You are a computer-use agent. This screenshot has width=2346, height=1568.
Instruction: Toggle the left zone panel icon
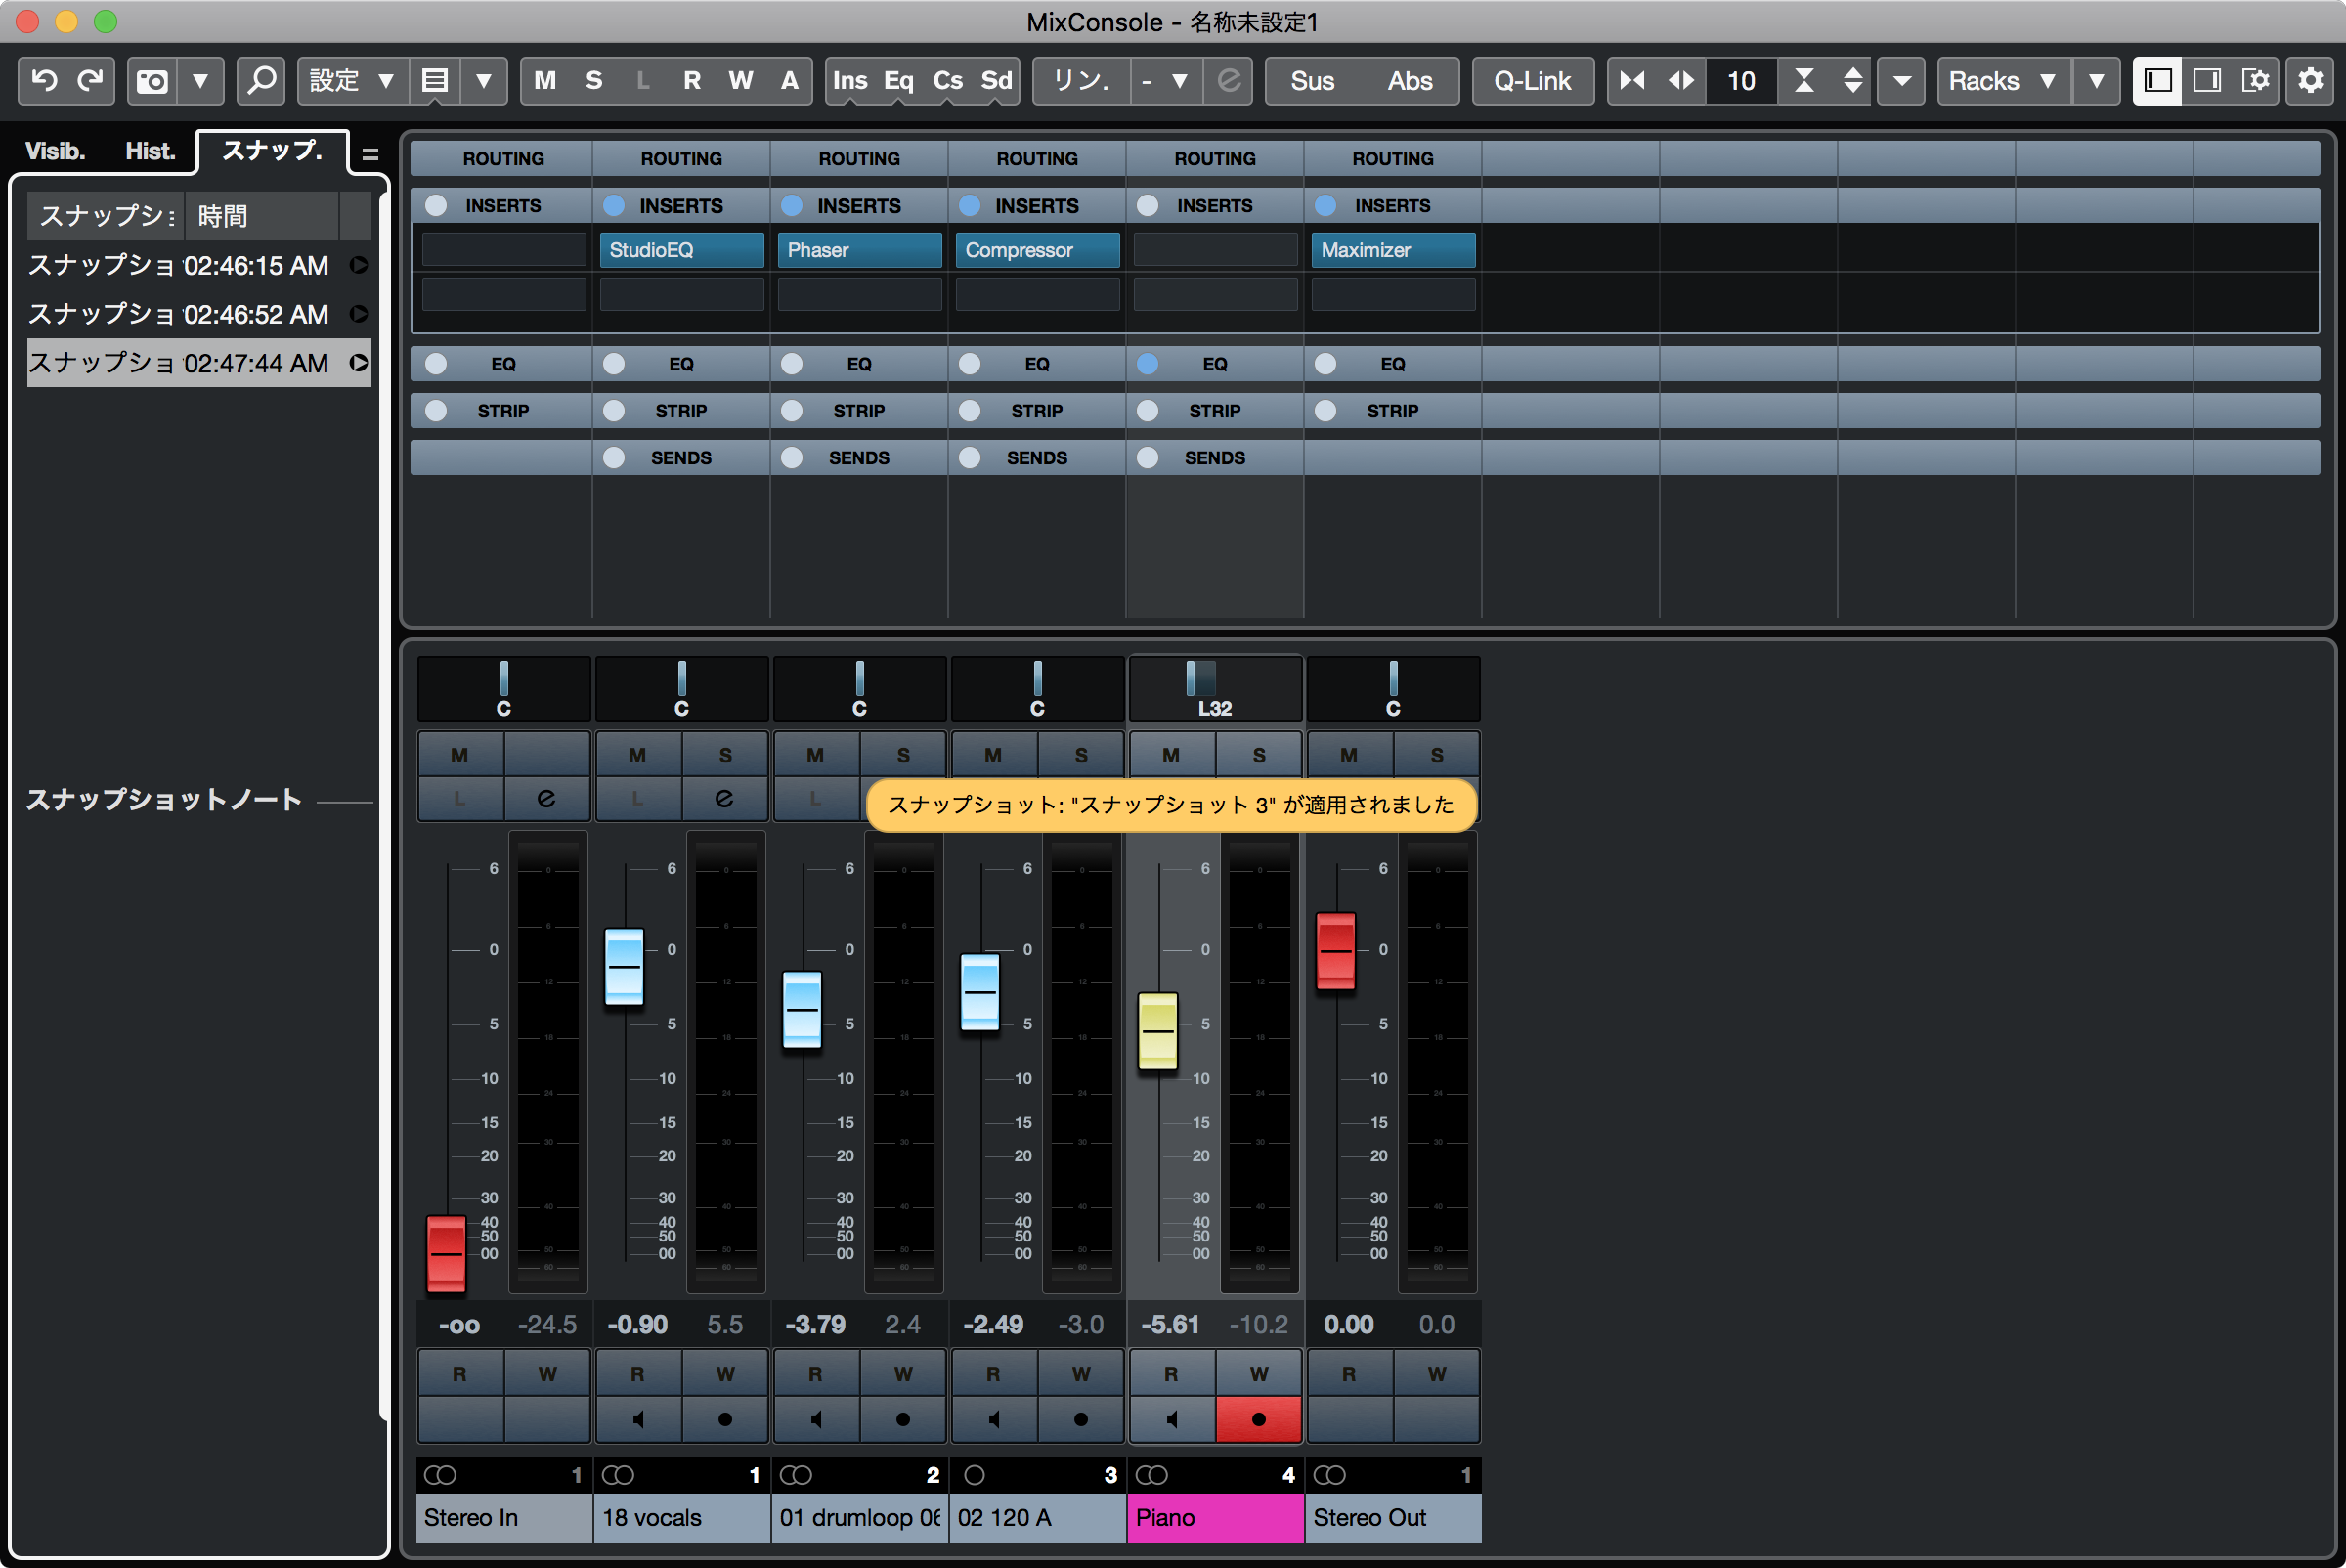2157,80
